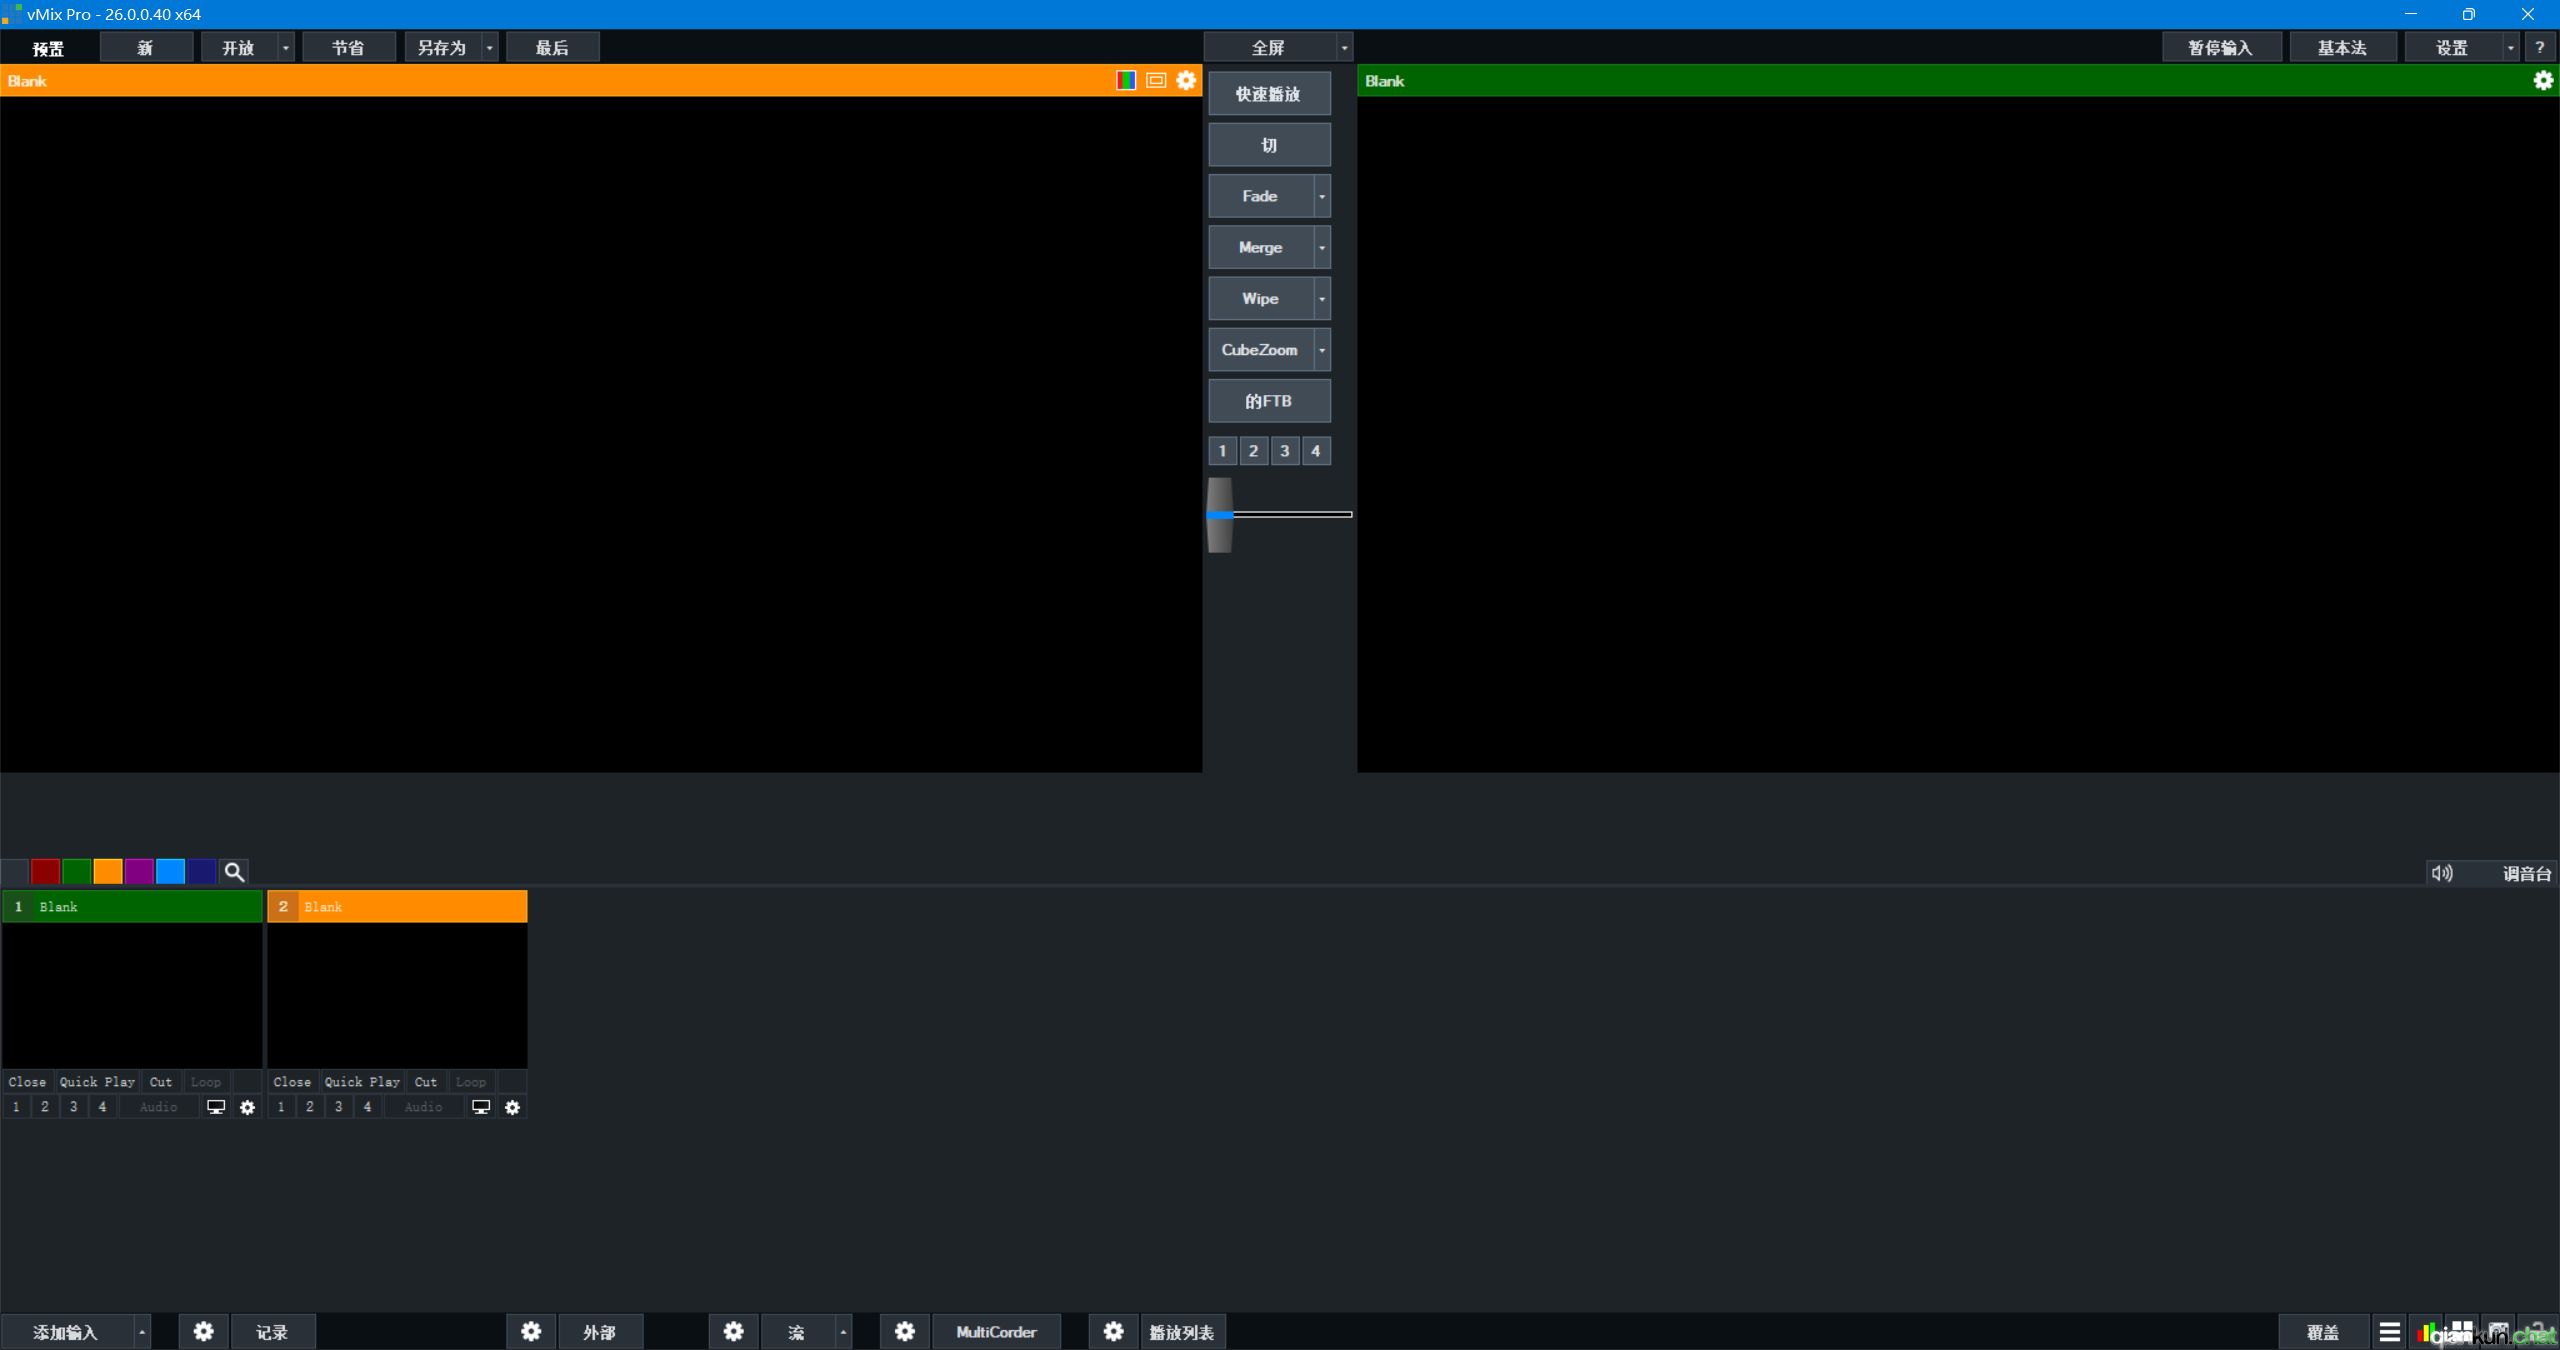Viewport: 2560px width, 1350px height.
Task: Mute master audio speaker icon
Action: point(2442,873)
